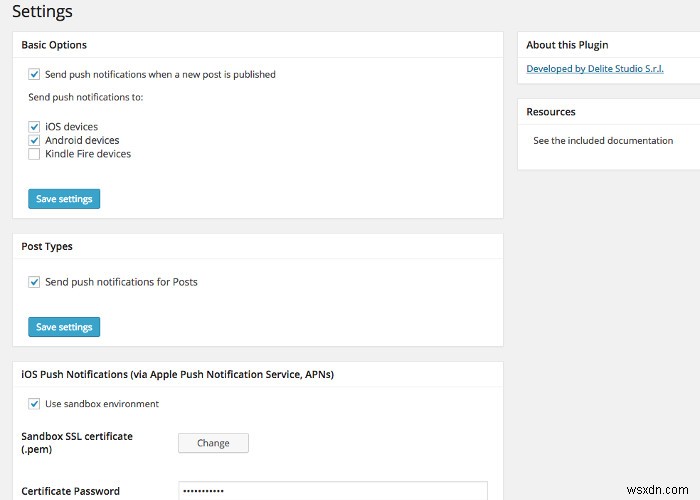The height and width of the screenshot is (500, 700).
Task: Uncheck the Android devices checkbox
Action: click(x=34, y=140)
